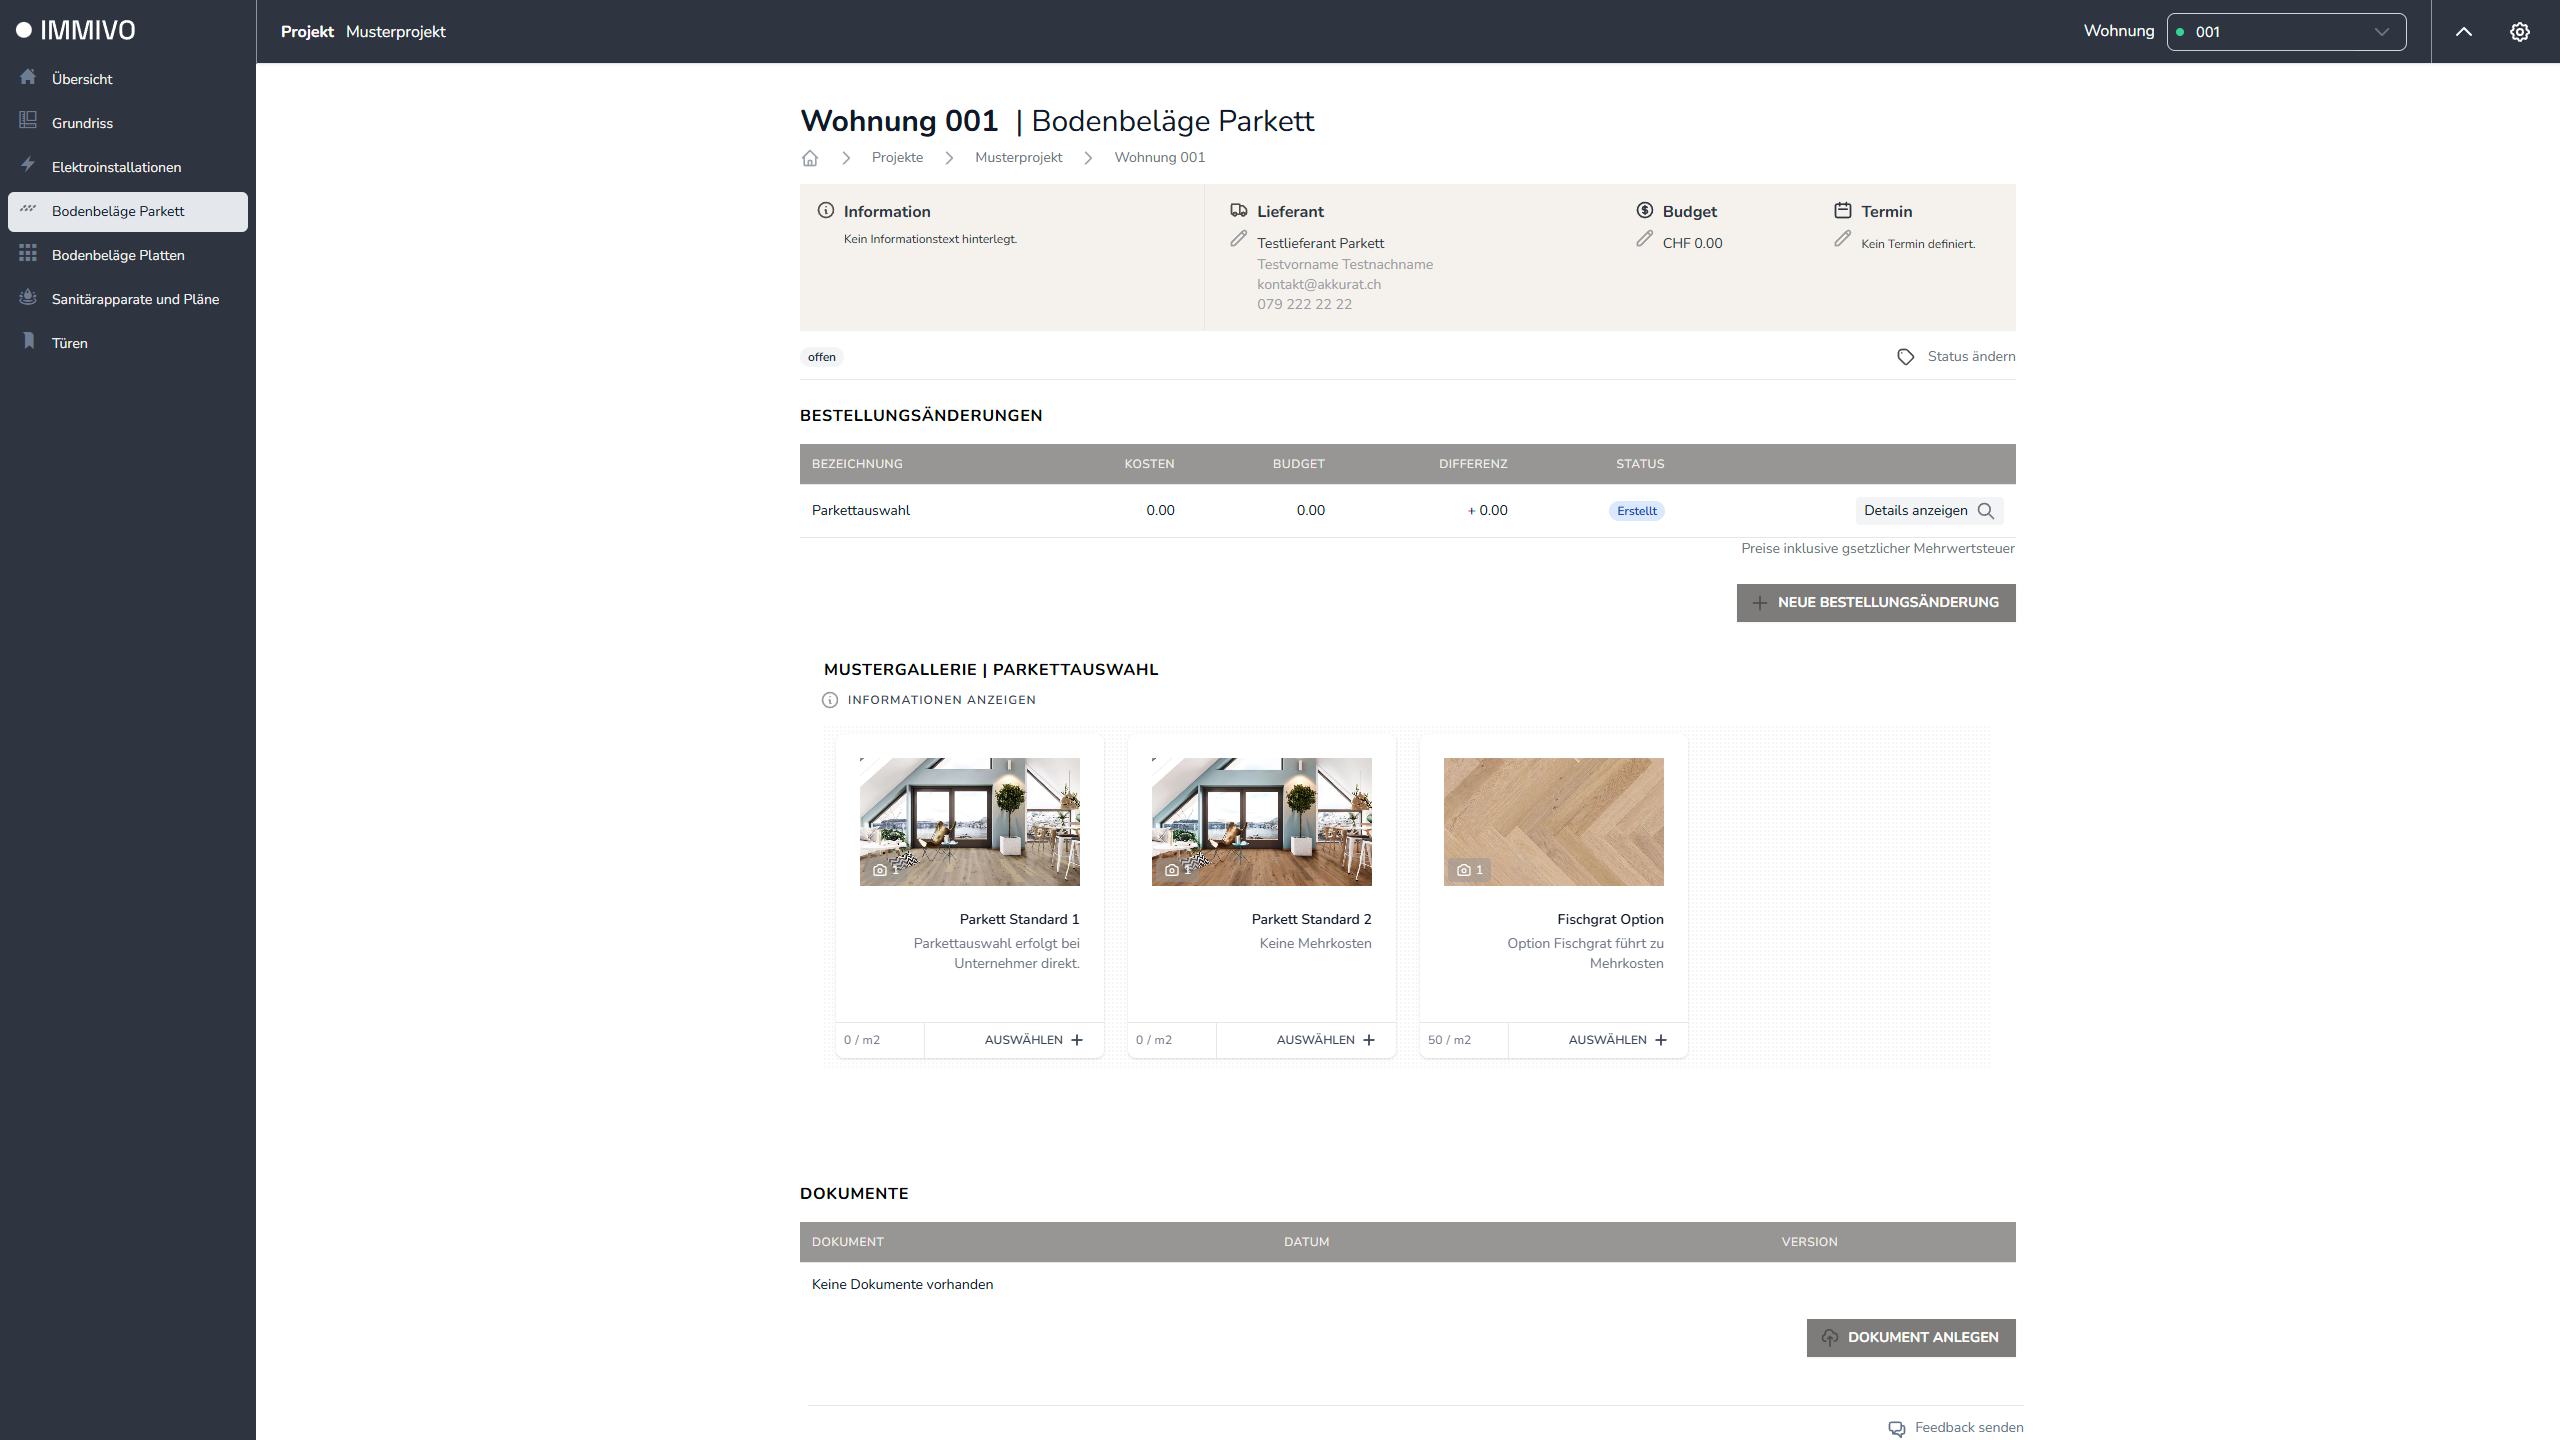Click the Dokument anlegen upload button

click(x=1910, y=1338)
